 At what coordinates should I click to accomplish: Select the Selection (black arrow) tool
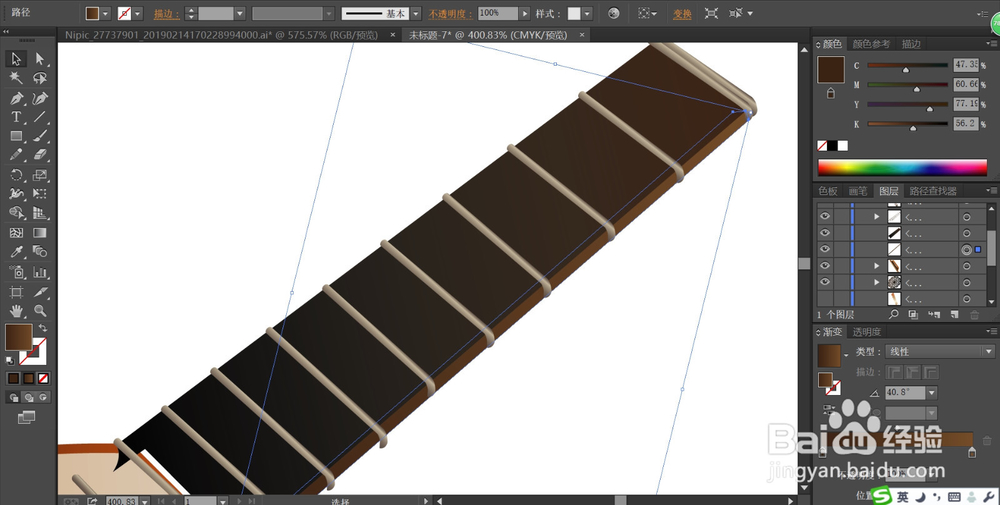(x=16, y=59)
